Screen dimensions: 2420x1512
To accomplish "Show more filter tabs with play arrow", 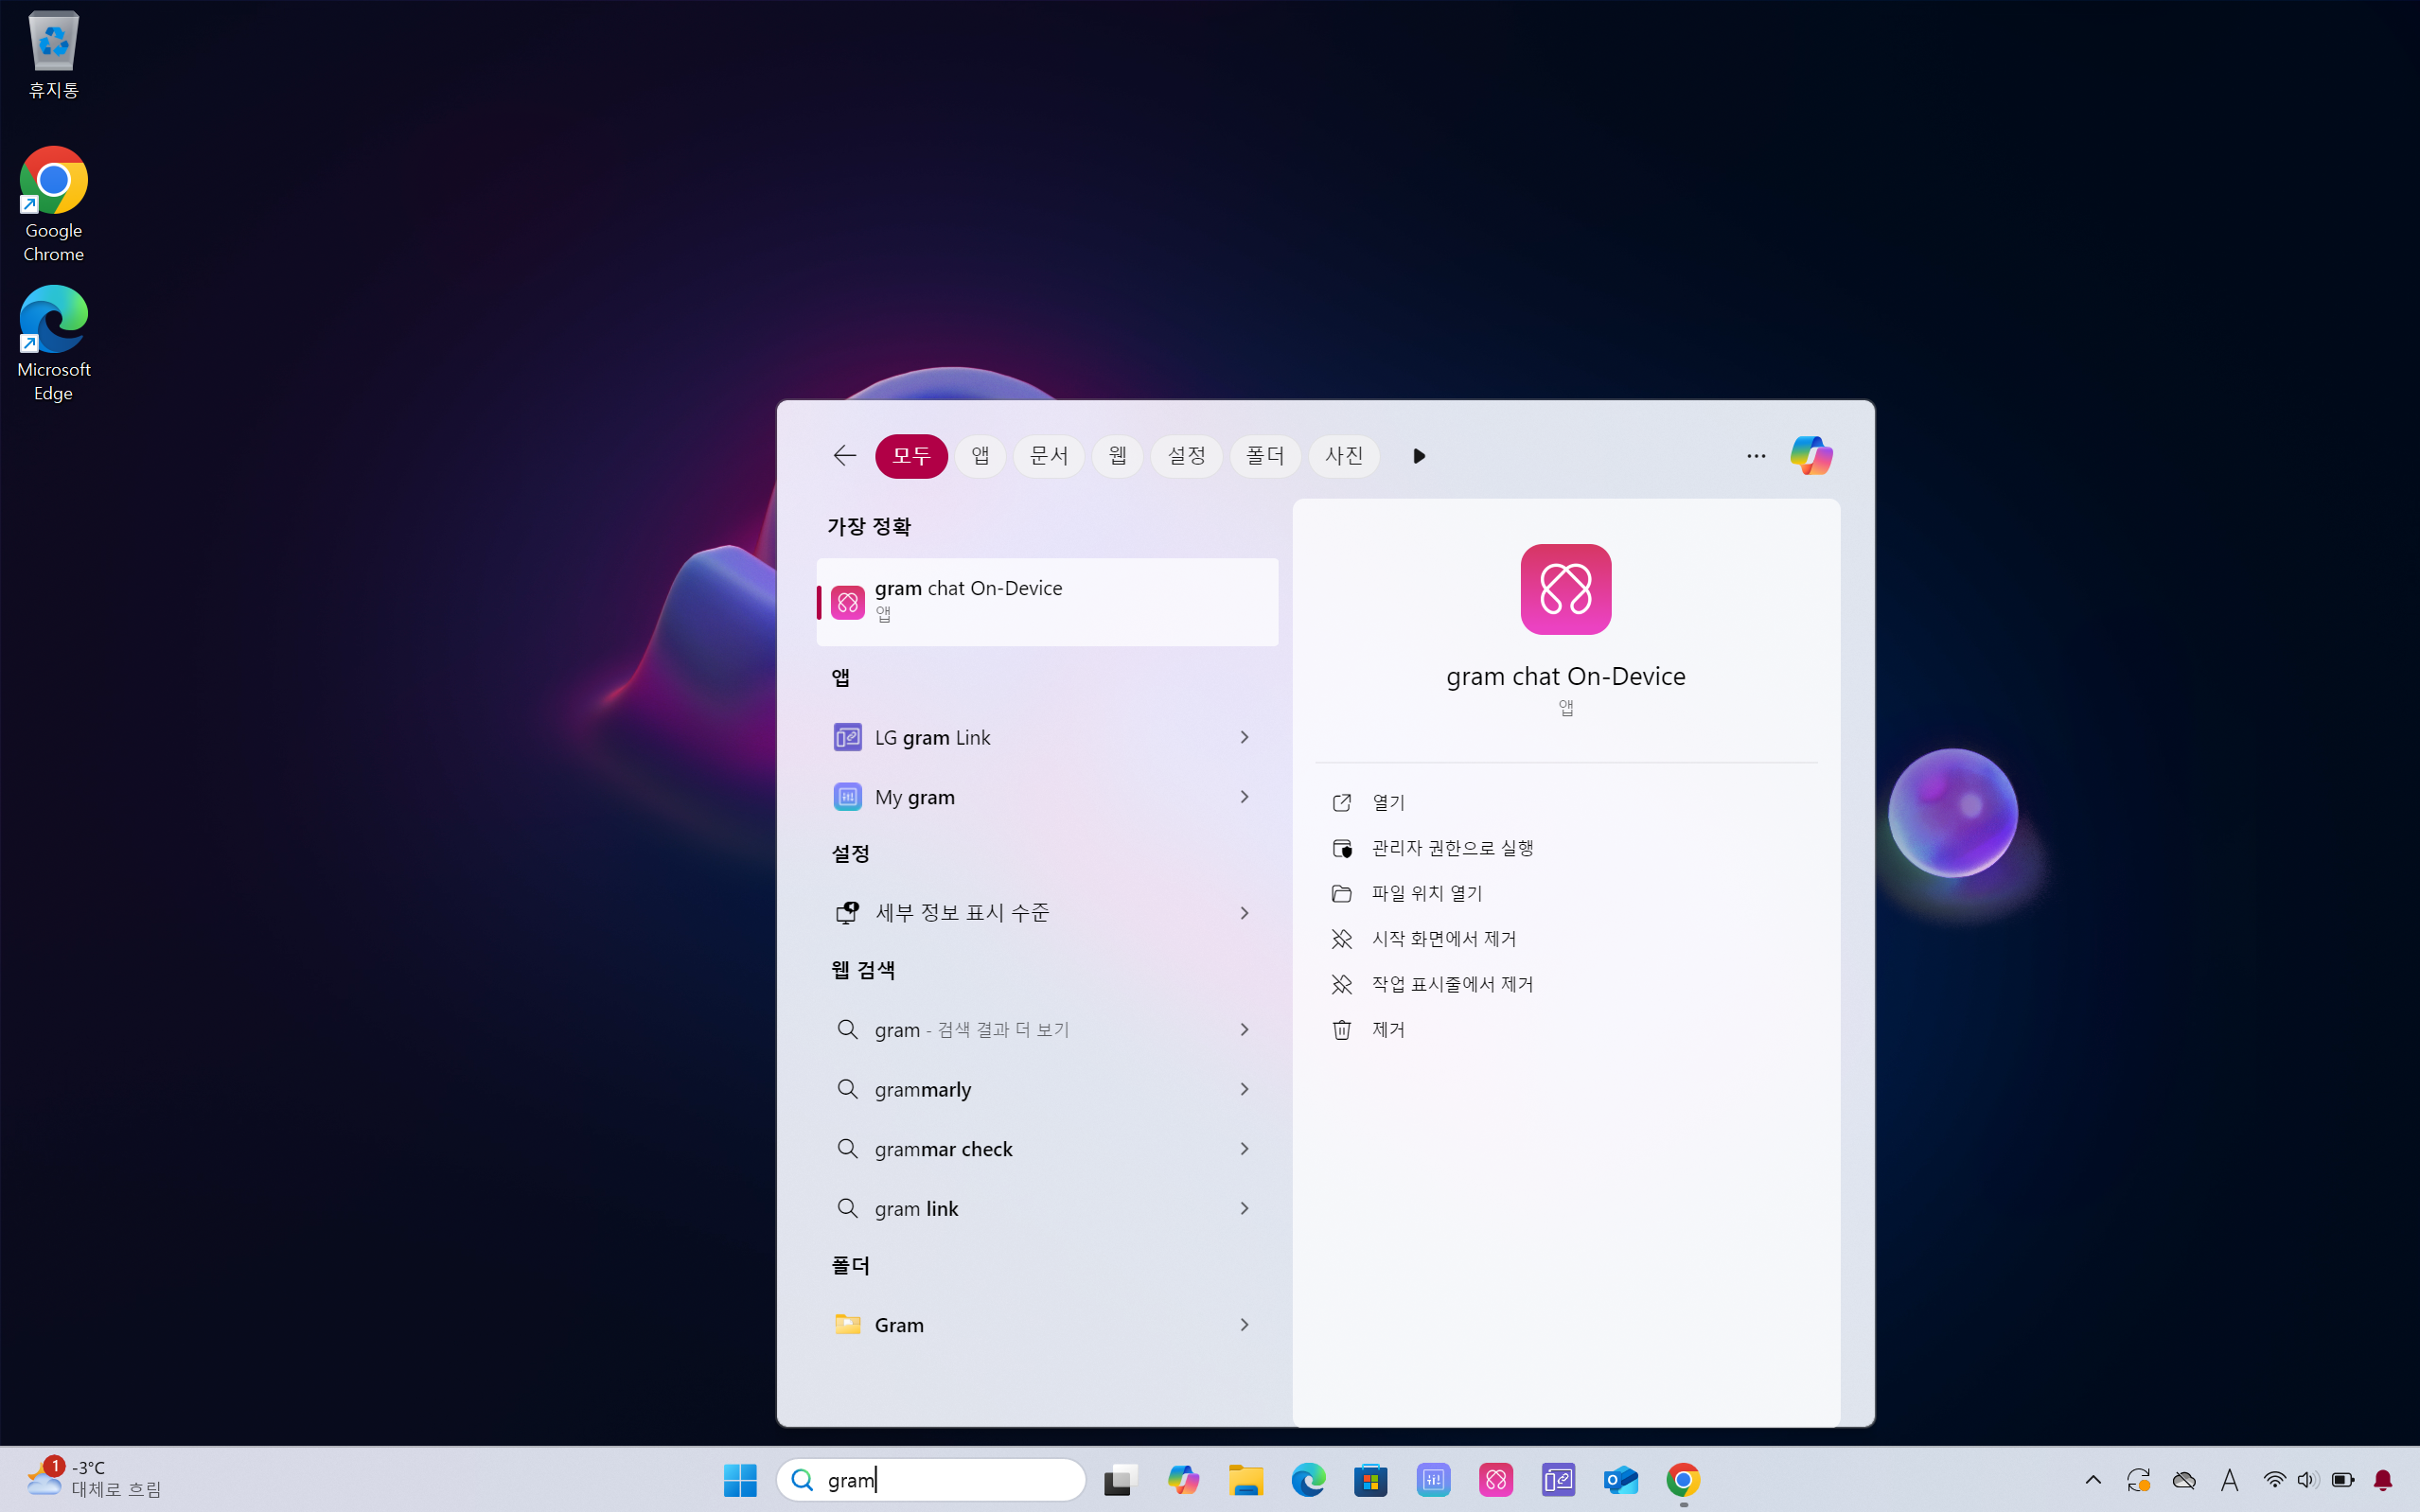I will (1419, 456).
